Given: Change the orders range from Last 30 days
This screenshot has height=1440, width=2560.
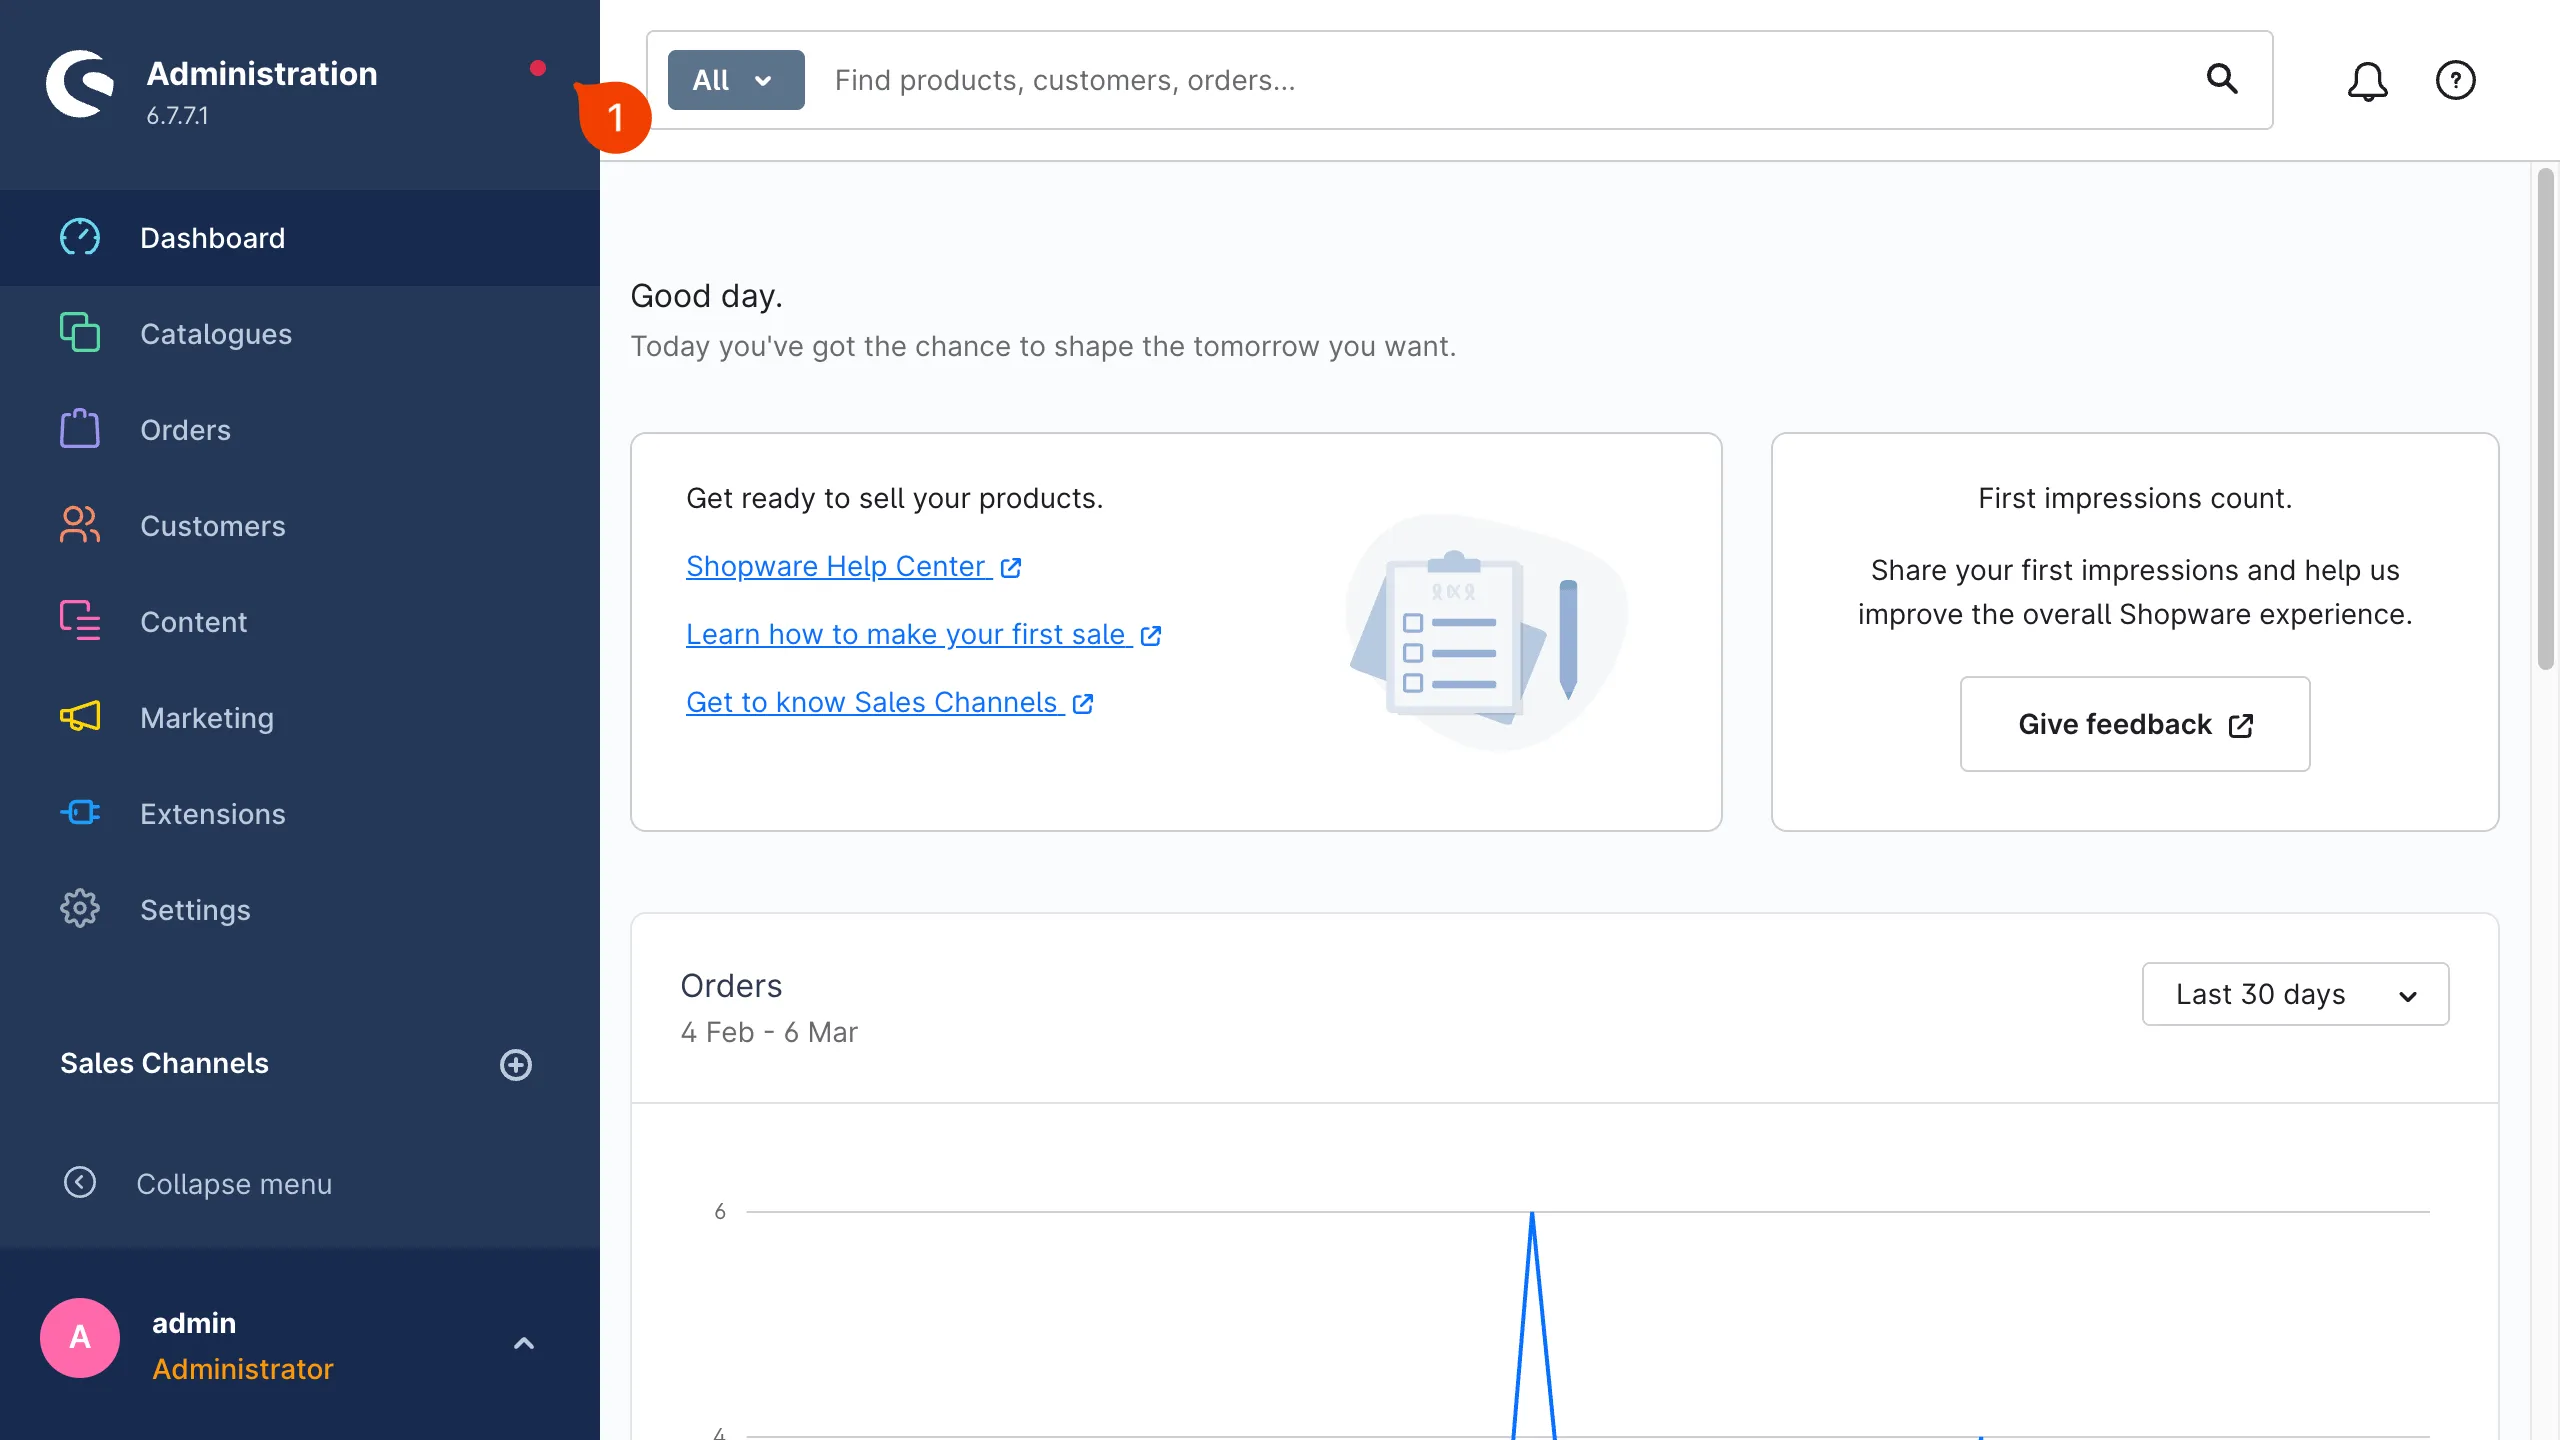Looking at the screenshot, I should click(2294, 994).
